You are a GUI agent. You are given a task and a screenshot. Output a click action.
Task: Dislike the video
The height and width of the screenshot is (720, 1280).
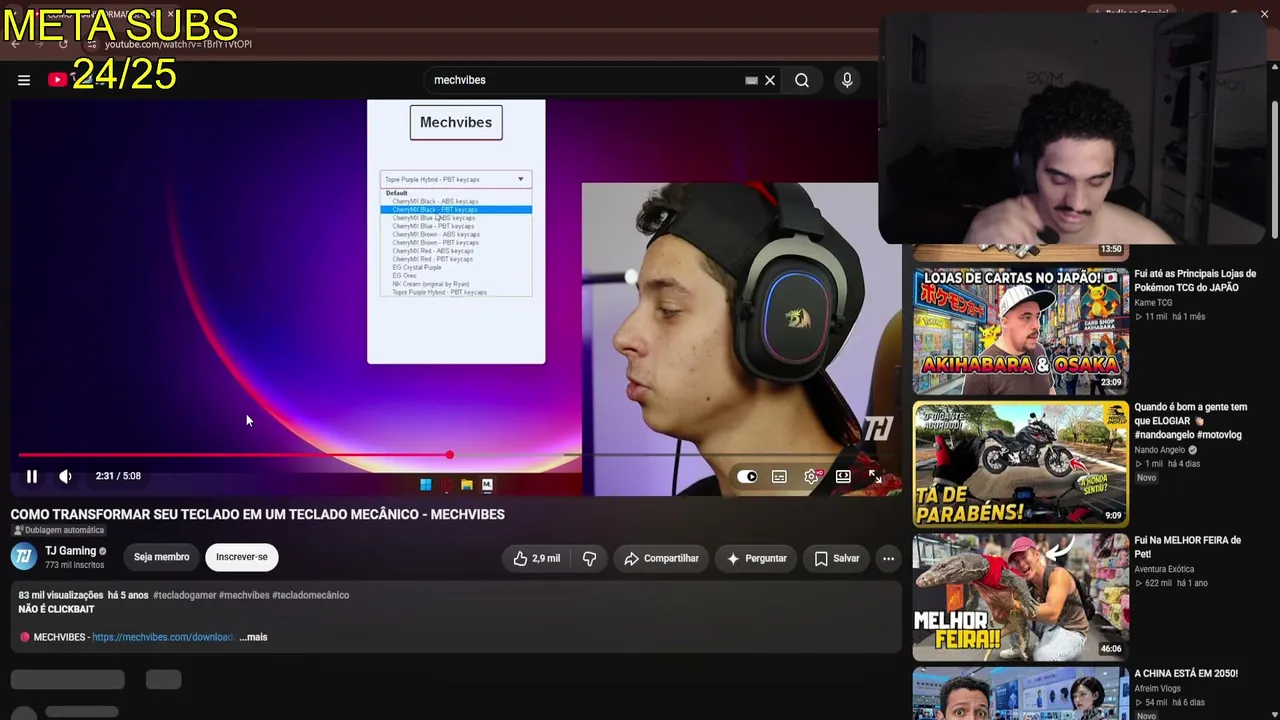click(589, 559)
